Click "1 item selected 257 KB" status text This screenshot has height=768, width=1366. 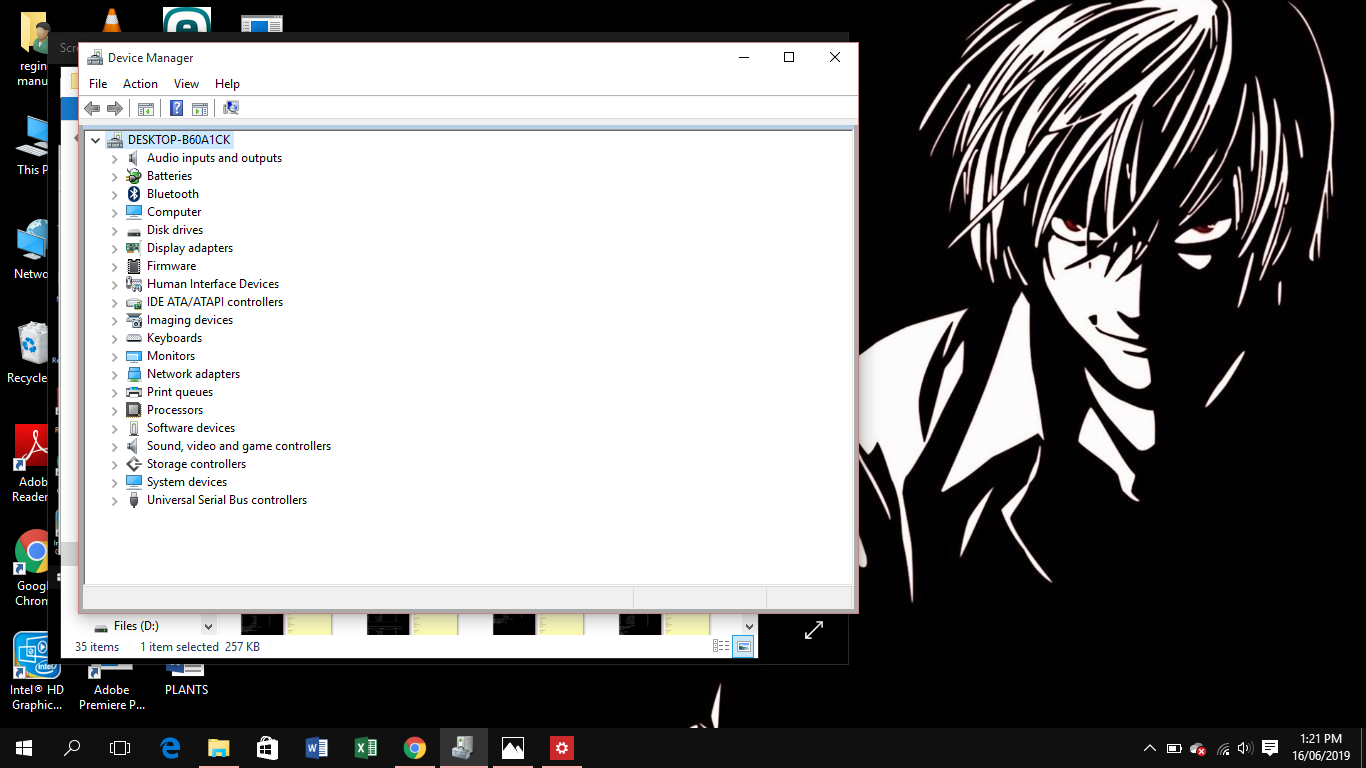(x=200, y=647)
